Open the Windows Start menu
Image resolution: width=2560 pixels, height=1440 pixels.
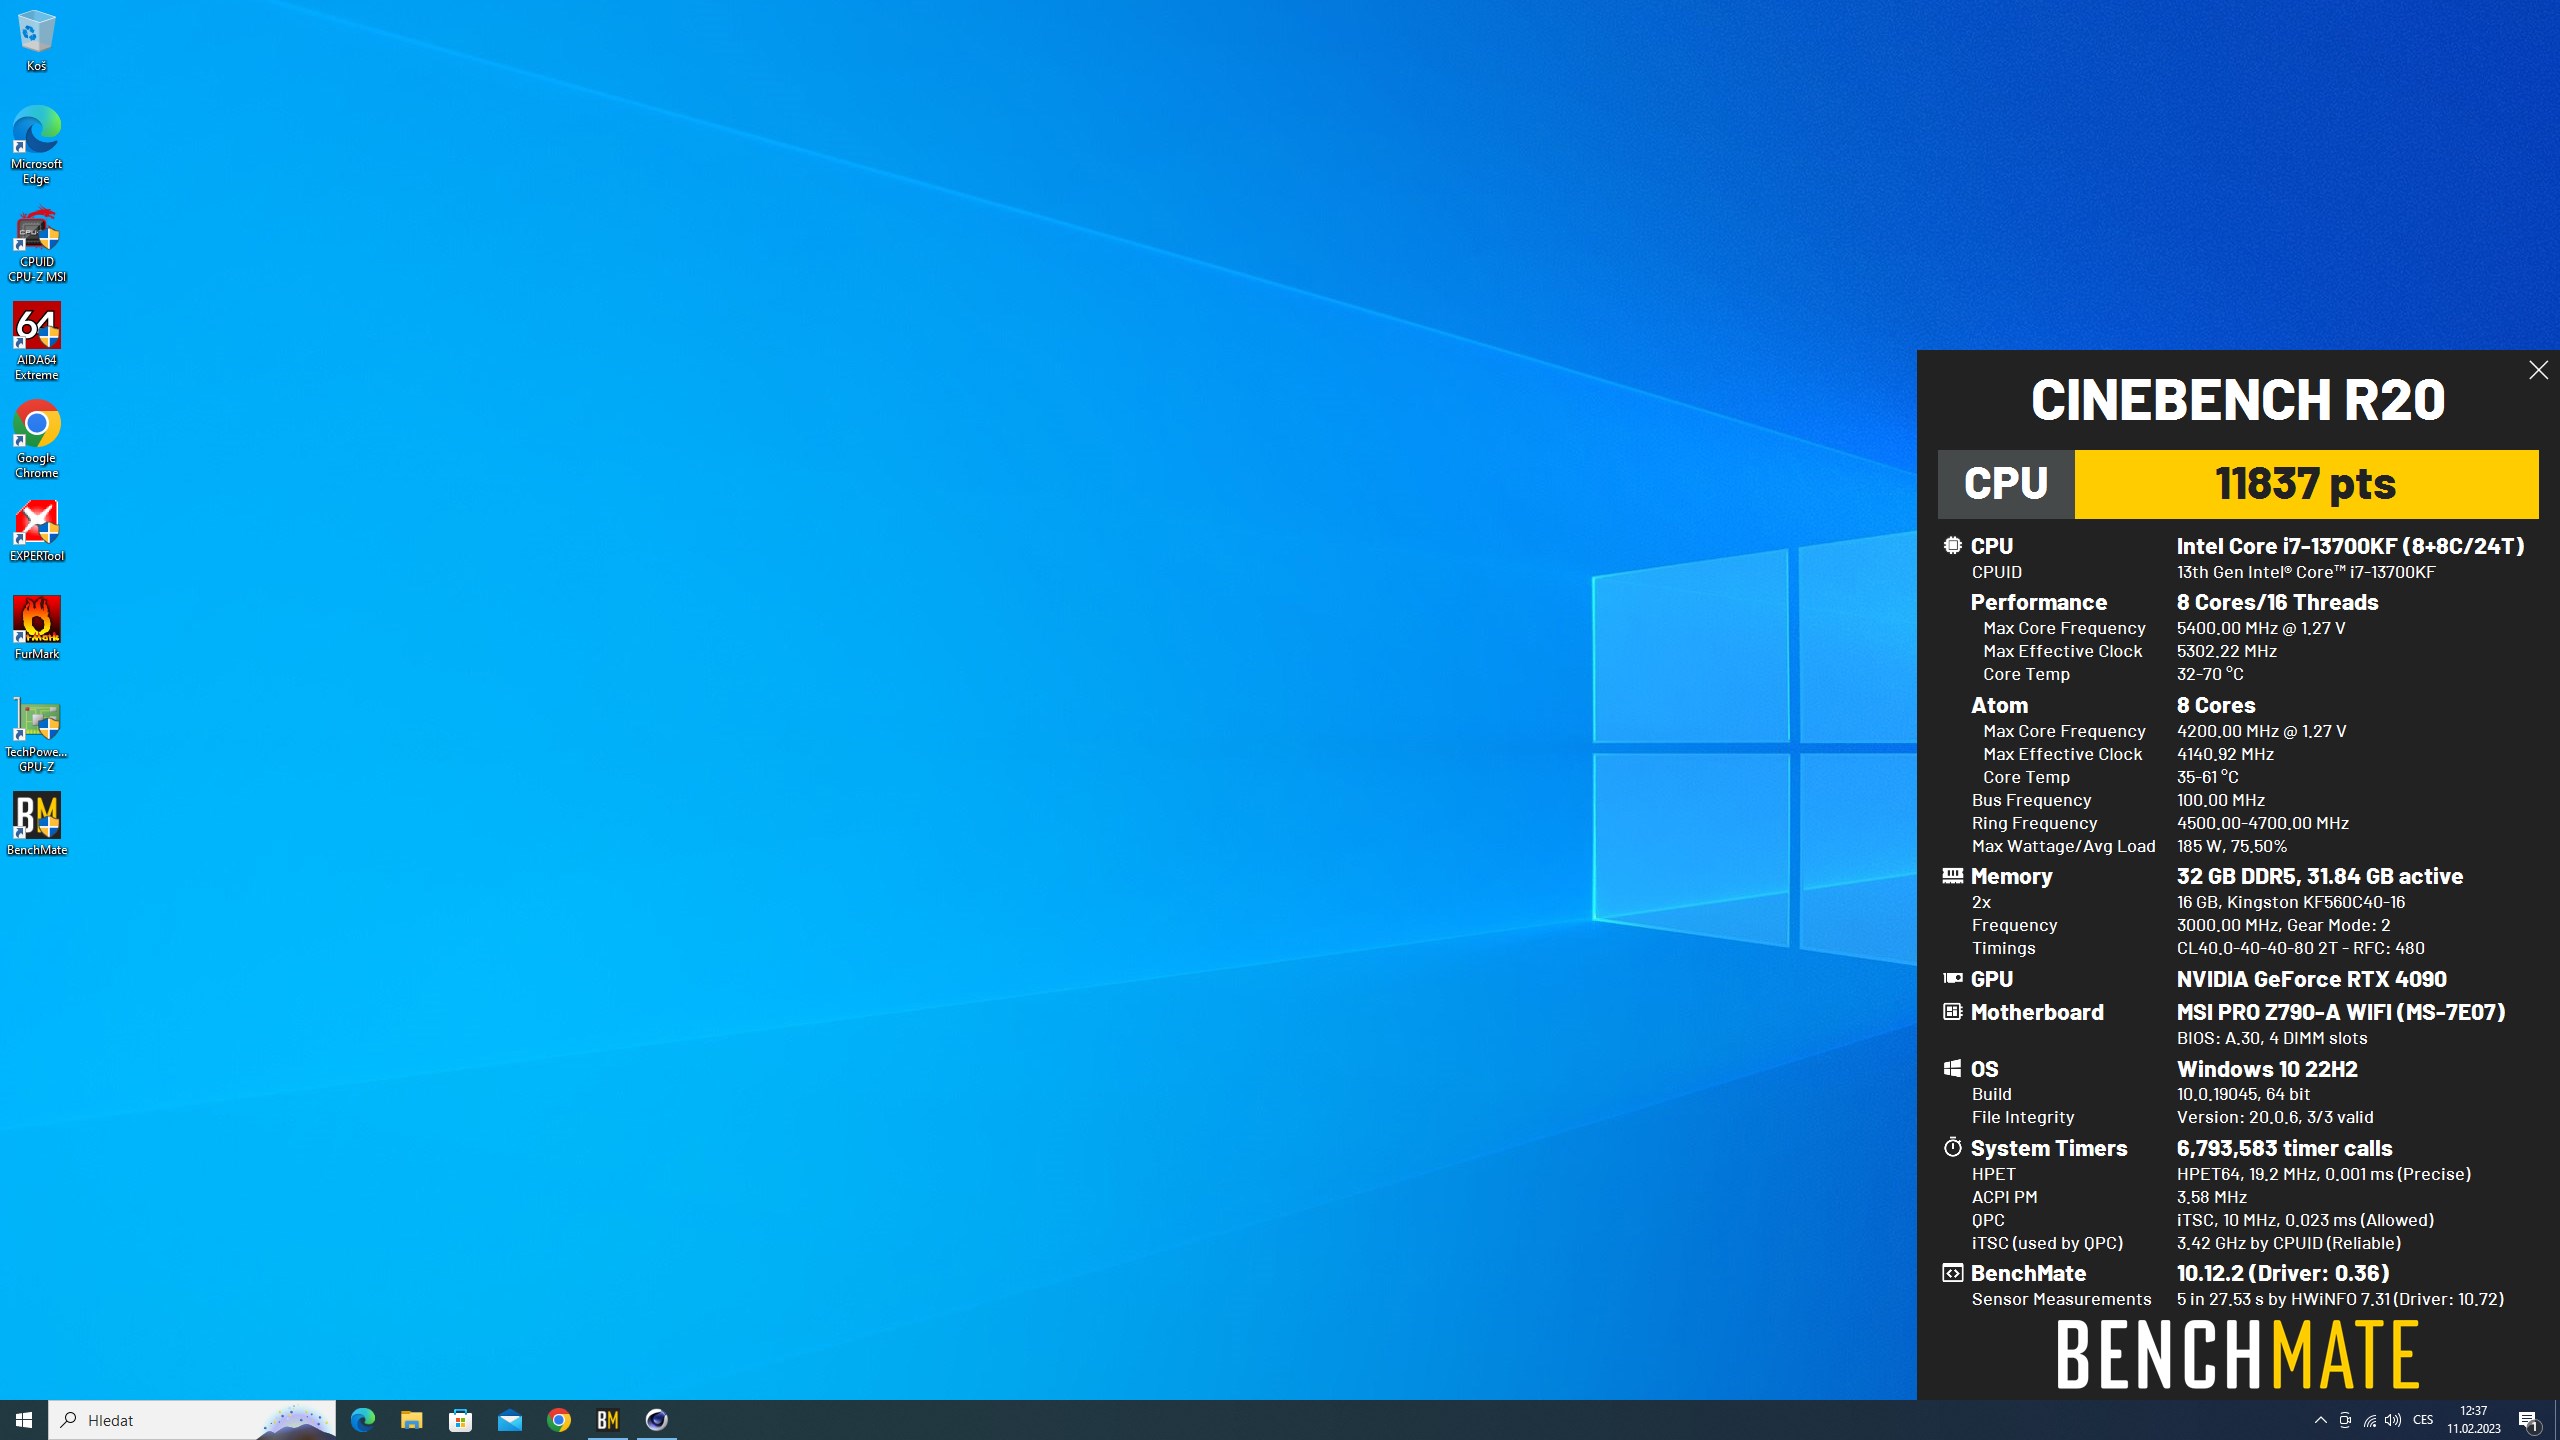[24, 1420]
